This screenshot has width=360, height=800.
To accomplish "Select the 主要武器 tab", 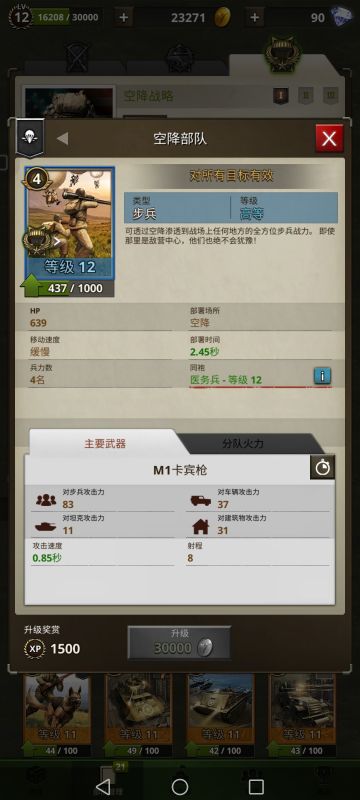I will [105, 443].
